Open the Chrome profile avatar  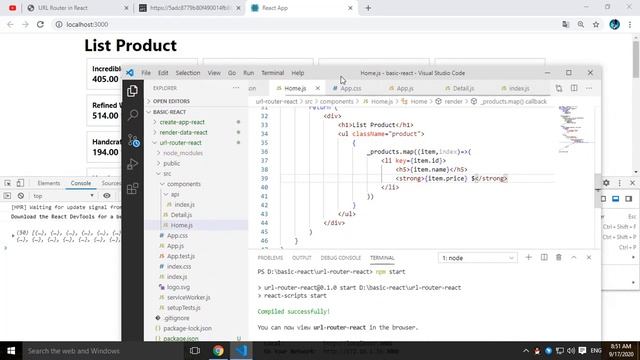pos(614,24)
